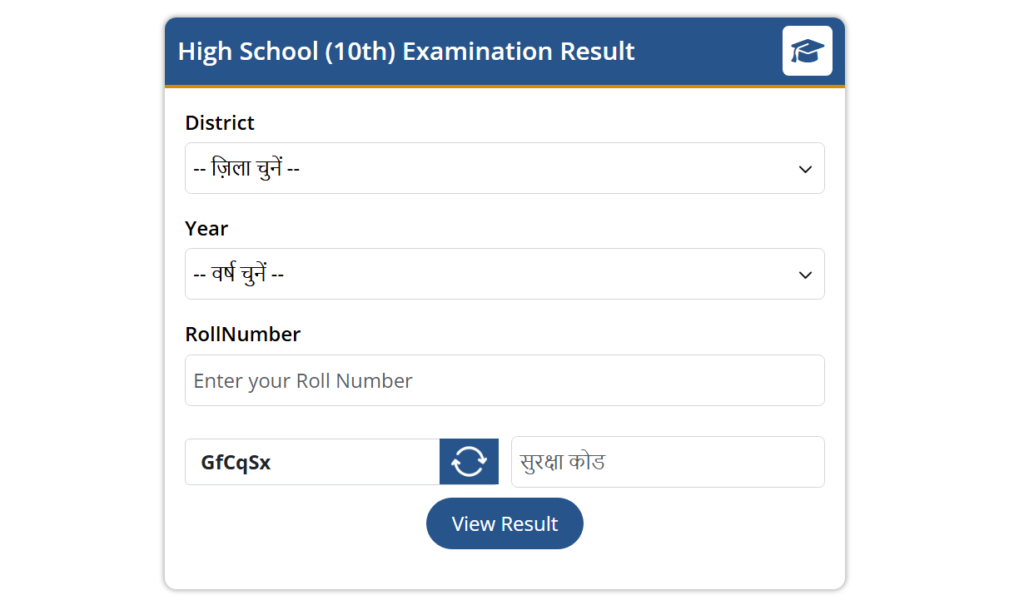
Task: Click the RollNumber label text
Action: pyautogui.click(x=242, y=334)
